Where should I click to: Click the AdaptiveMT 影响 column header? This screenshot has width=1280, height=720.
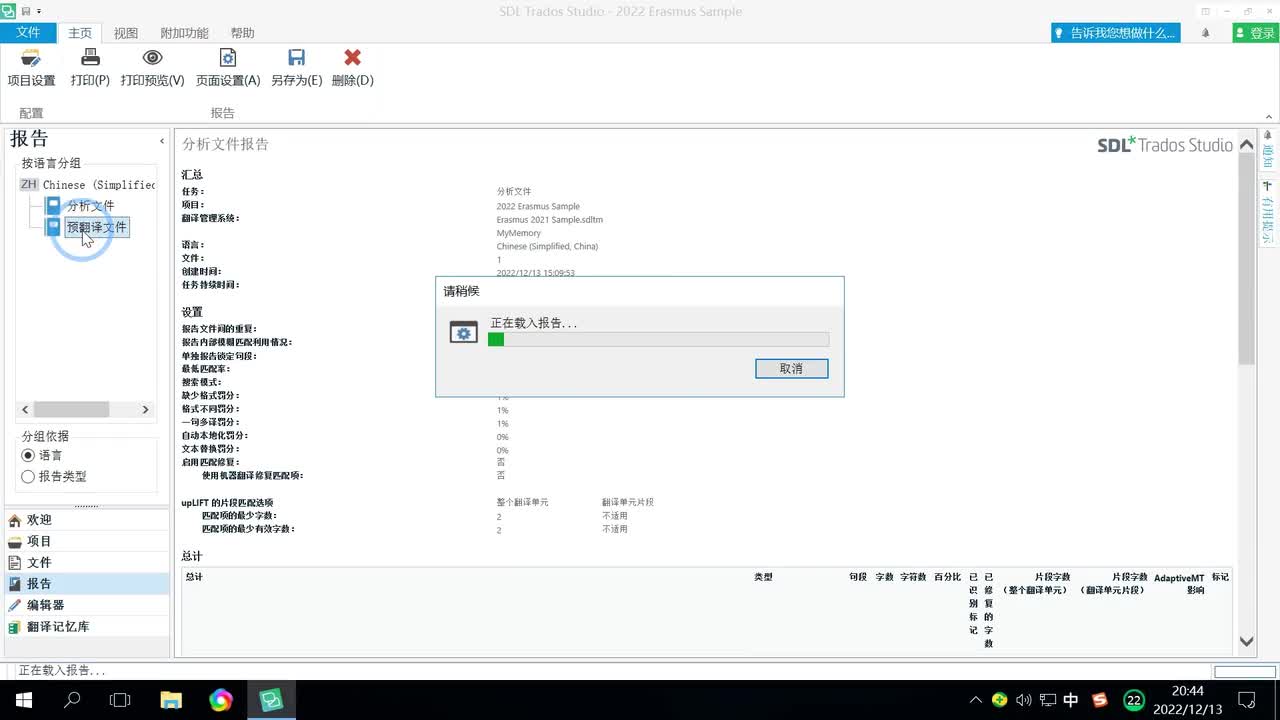click(x=1179, y=584)
